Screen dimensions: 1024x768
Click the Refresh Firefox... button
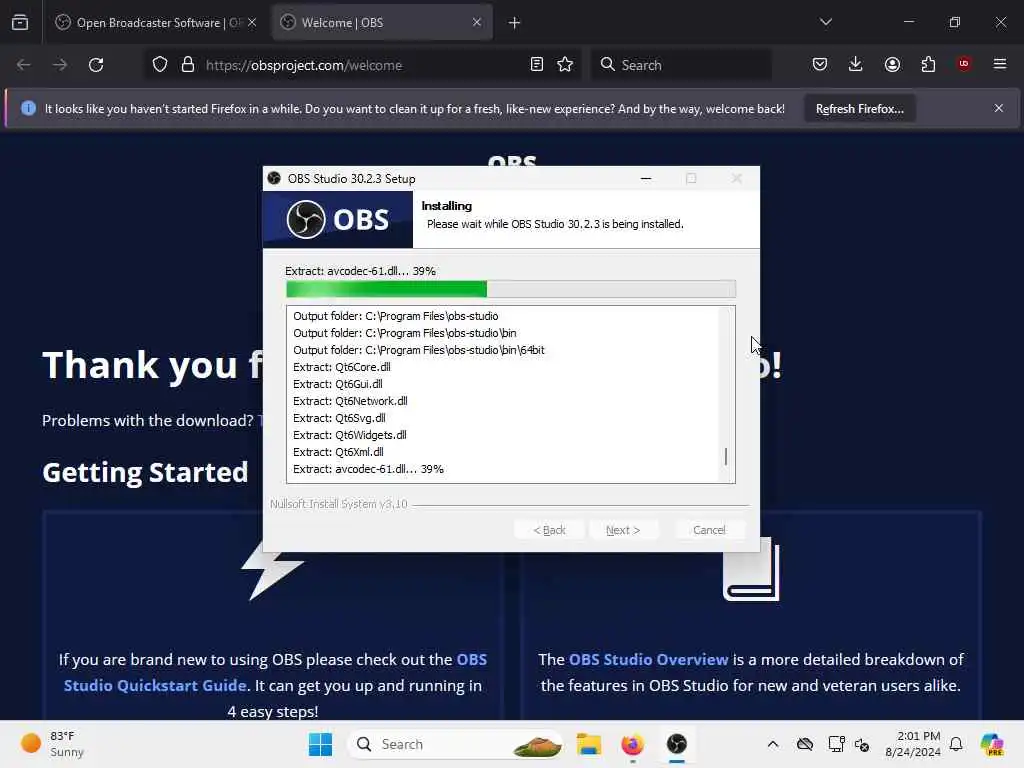tap(859, 108)
